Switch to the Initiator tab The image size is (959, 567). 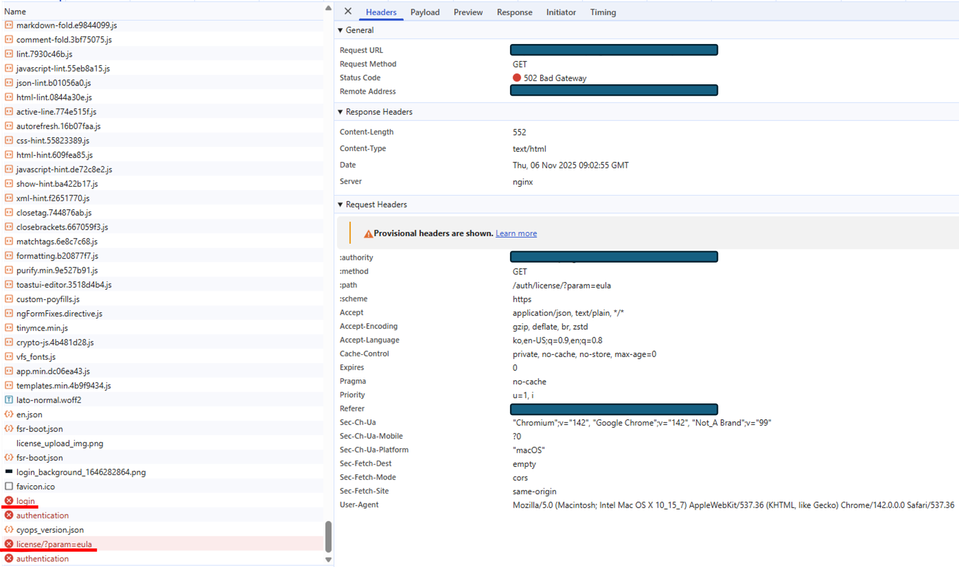pos(561,12)
